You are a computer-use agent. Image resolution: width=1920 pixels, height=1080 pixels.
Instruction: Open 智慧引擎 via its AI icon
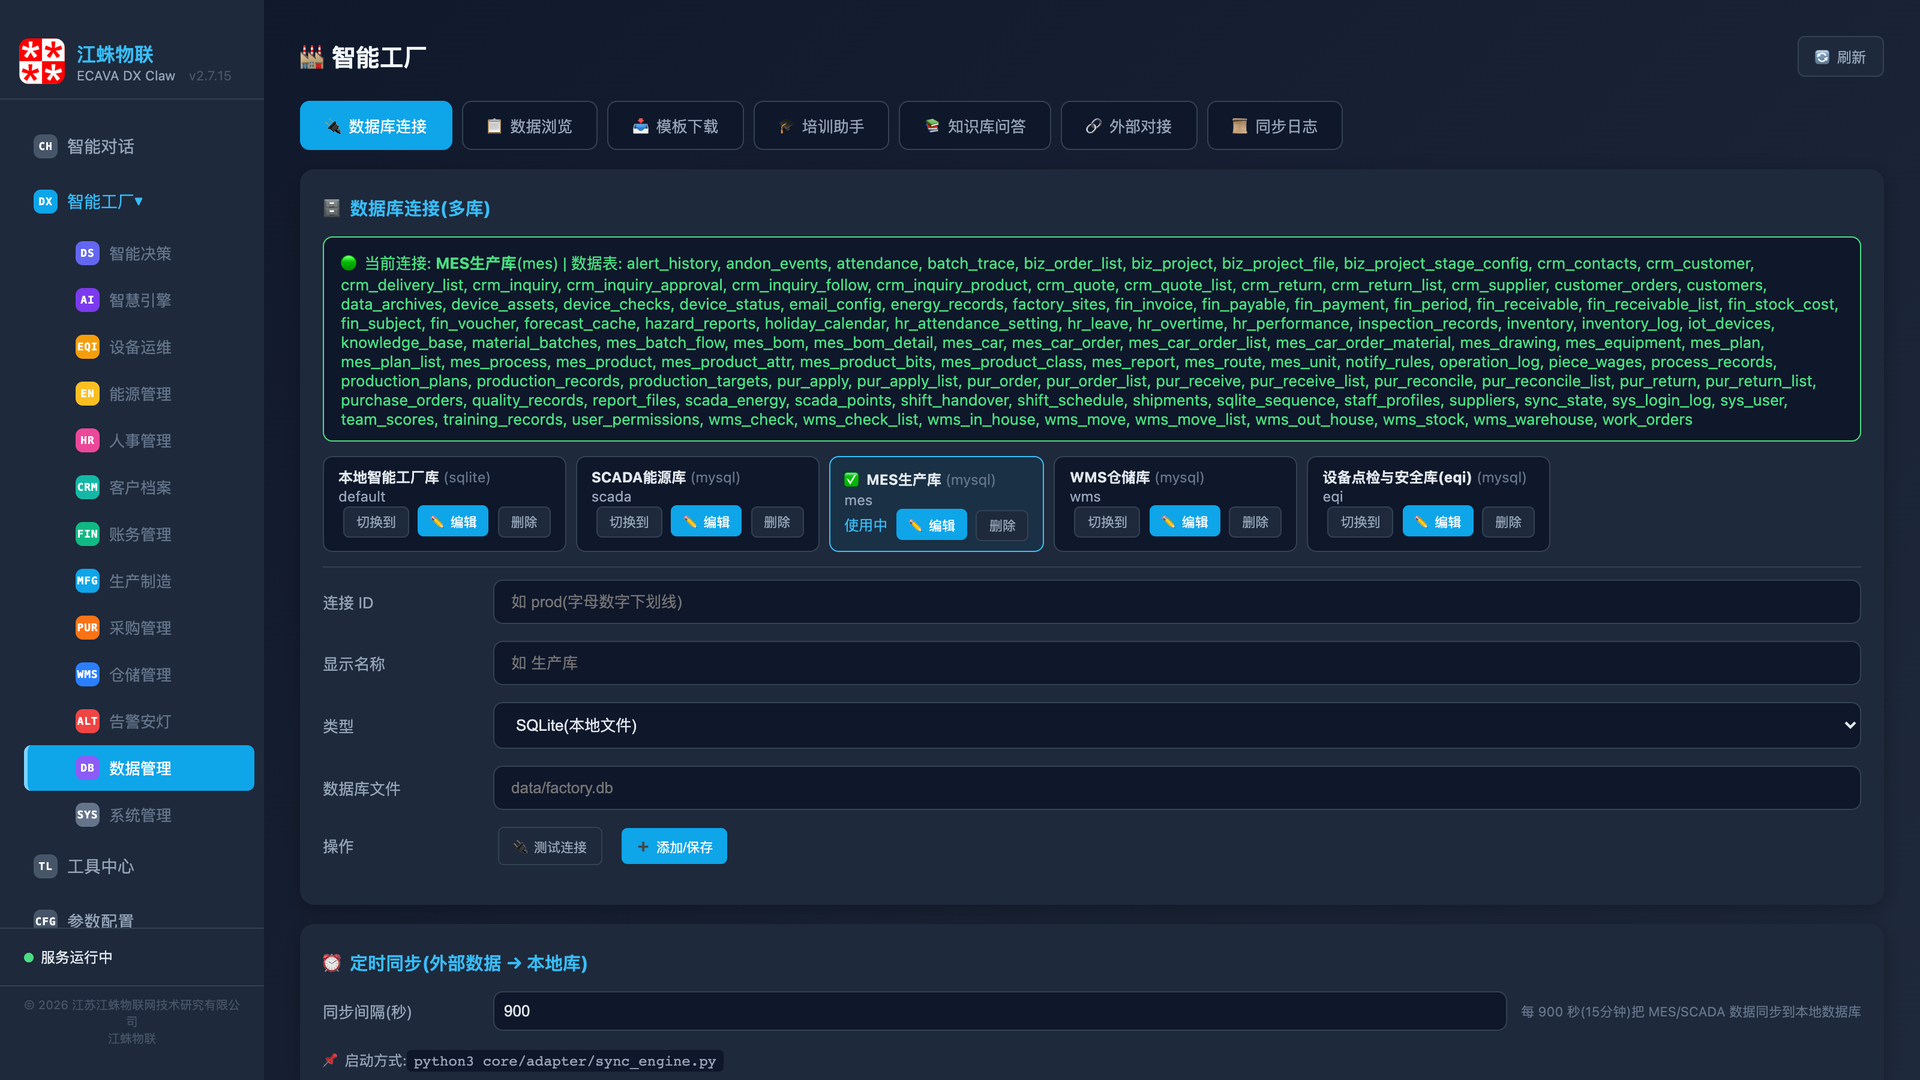point(87,300)
